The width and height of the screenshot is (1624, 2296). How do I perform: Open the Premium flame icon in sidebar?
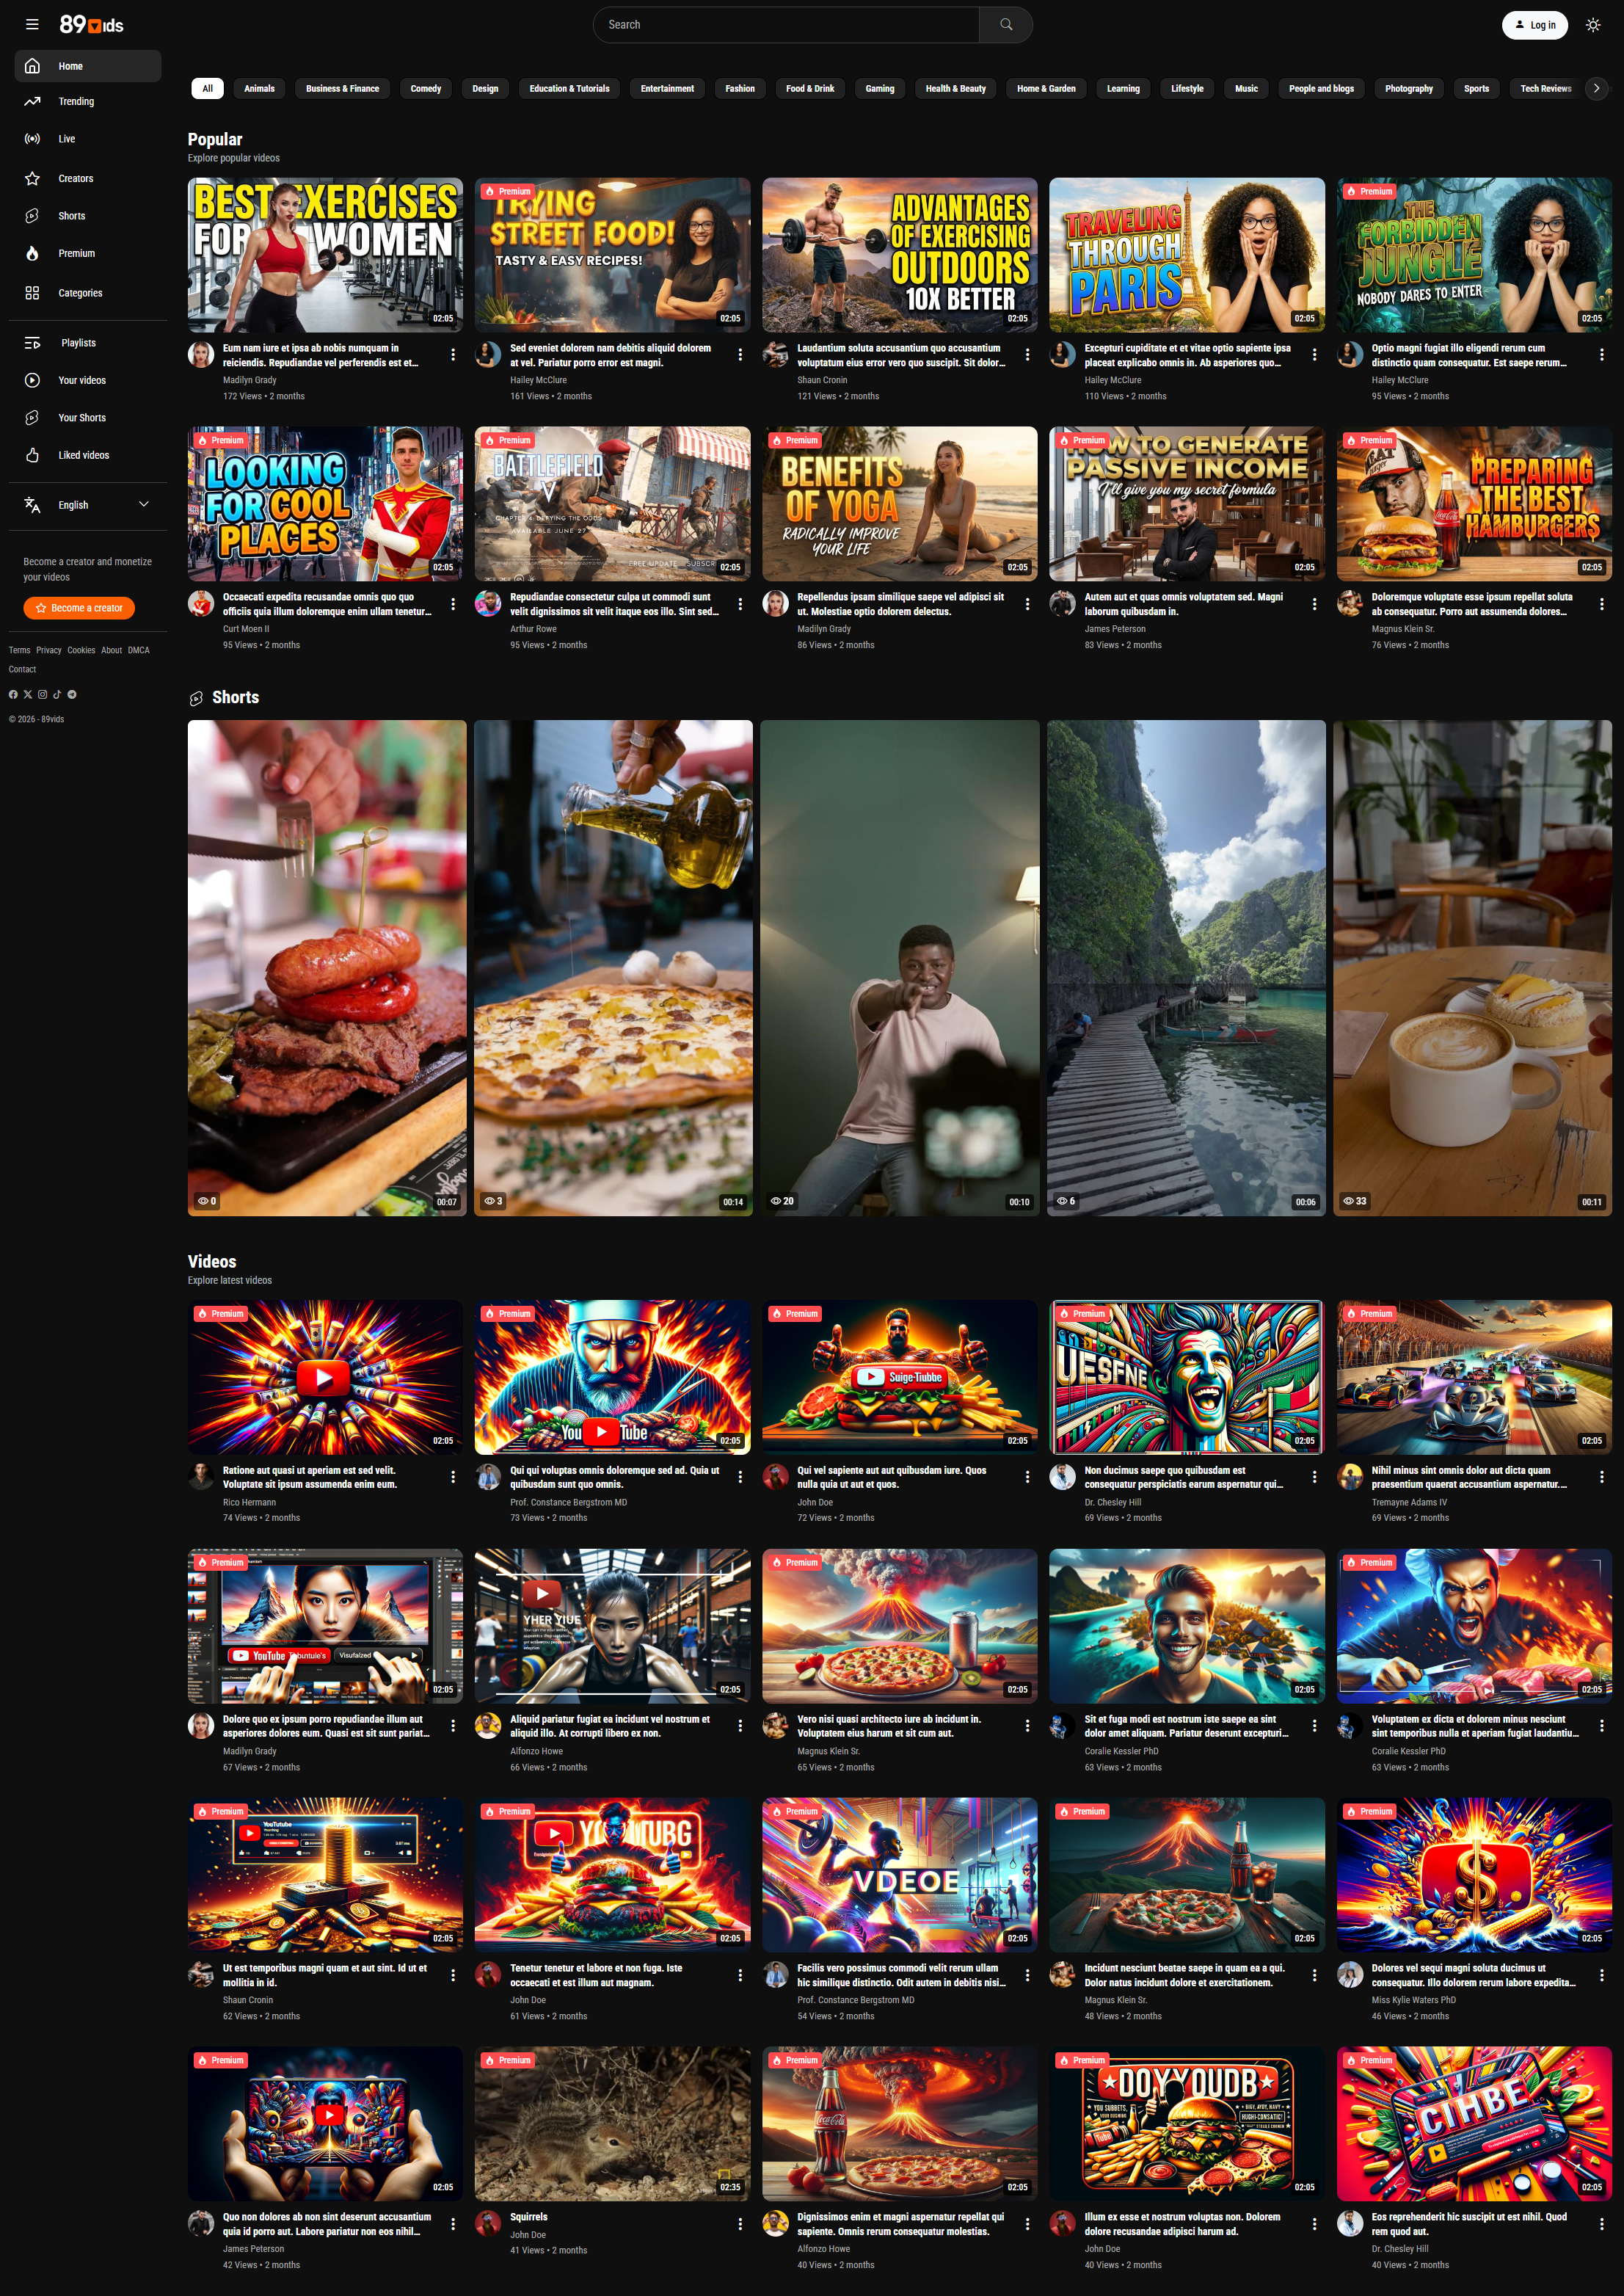coord(32,254)
